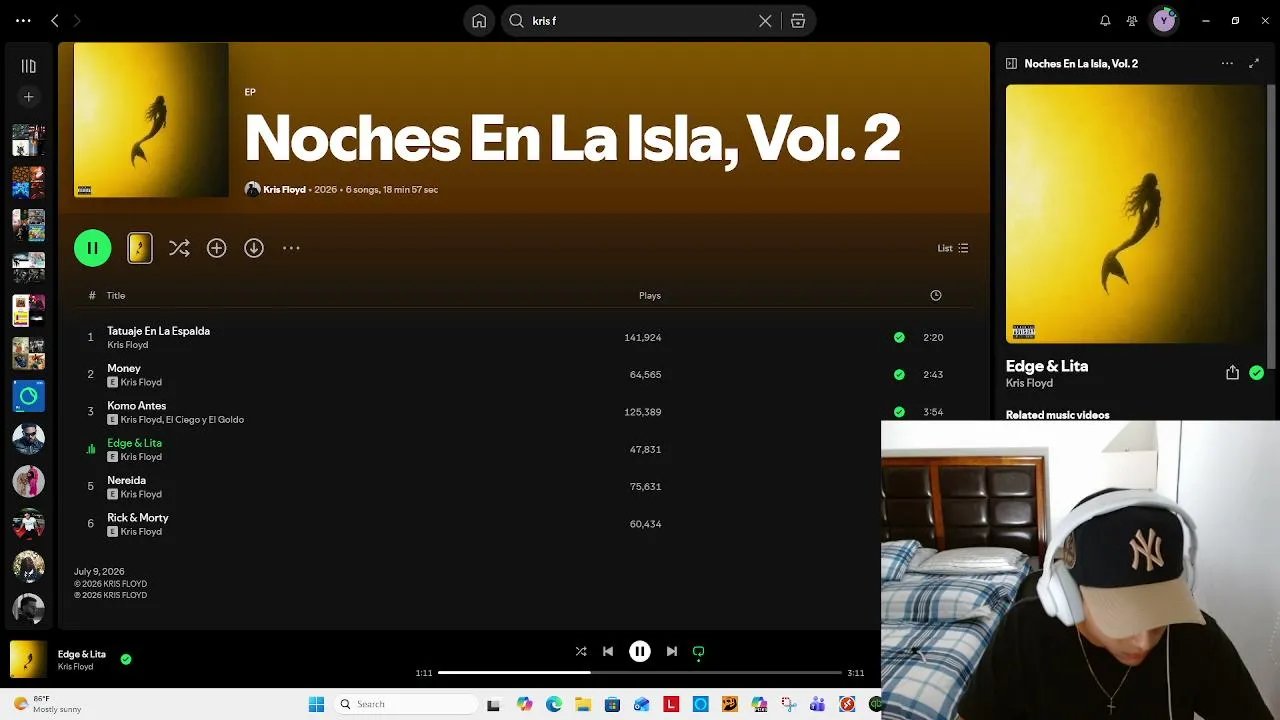Sort by the Plays column header
This screenshot has width=1280, height=720.
[650, 295]
